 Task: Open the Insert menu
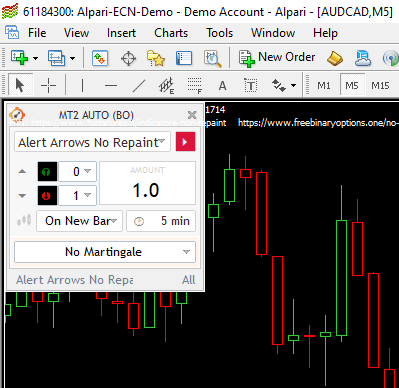point(121,33)
